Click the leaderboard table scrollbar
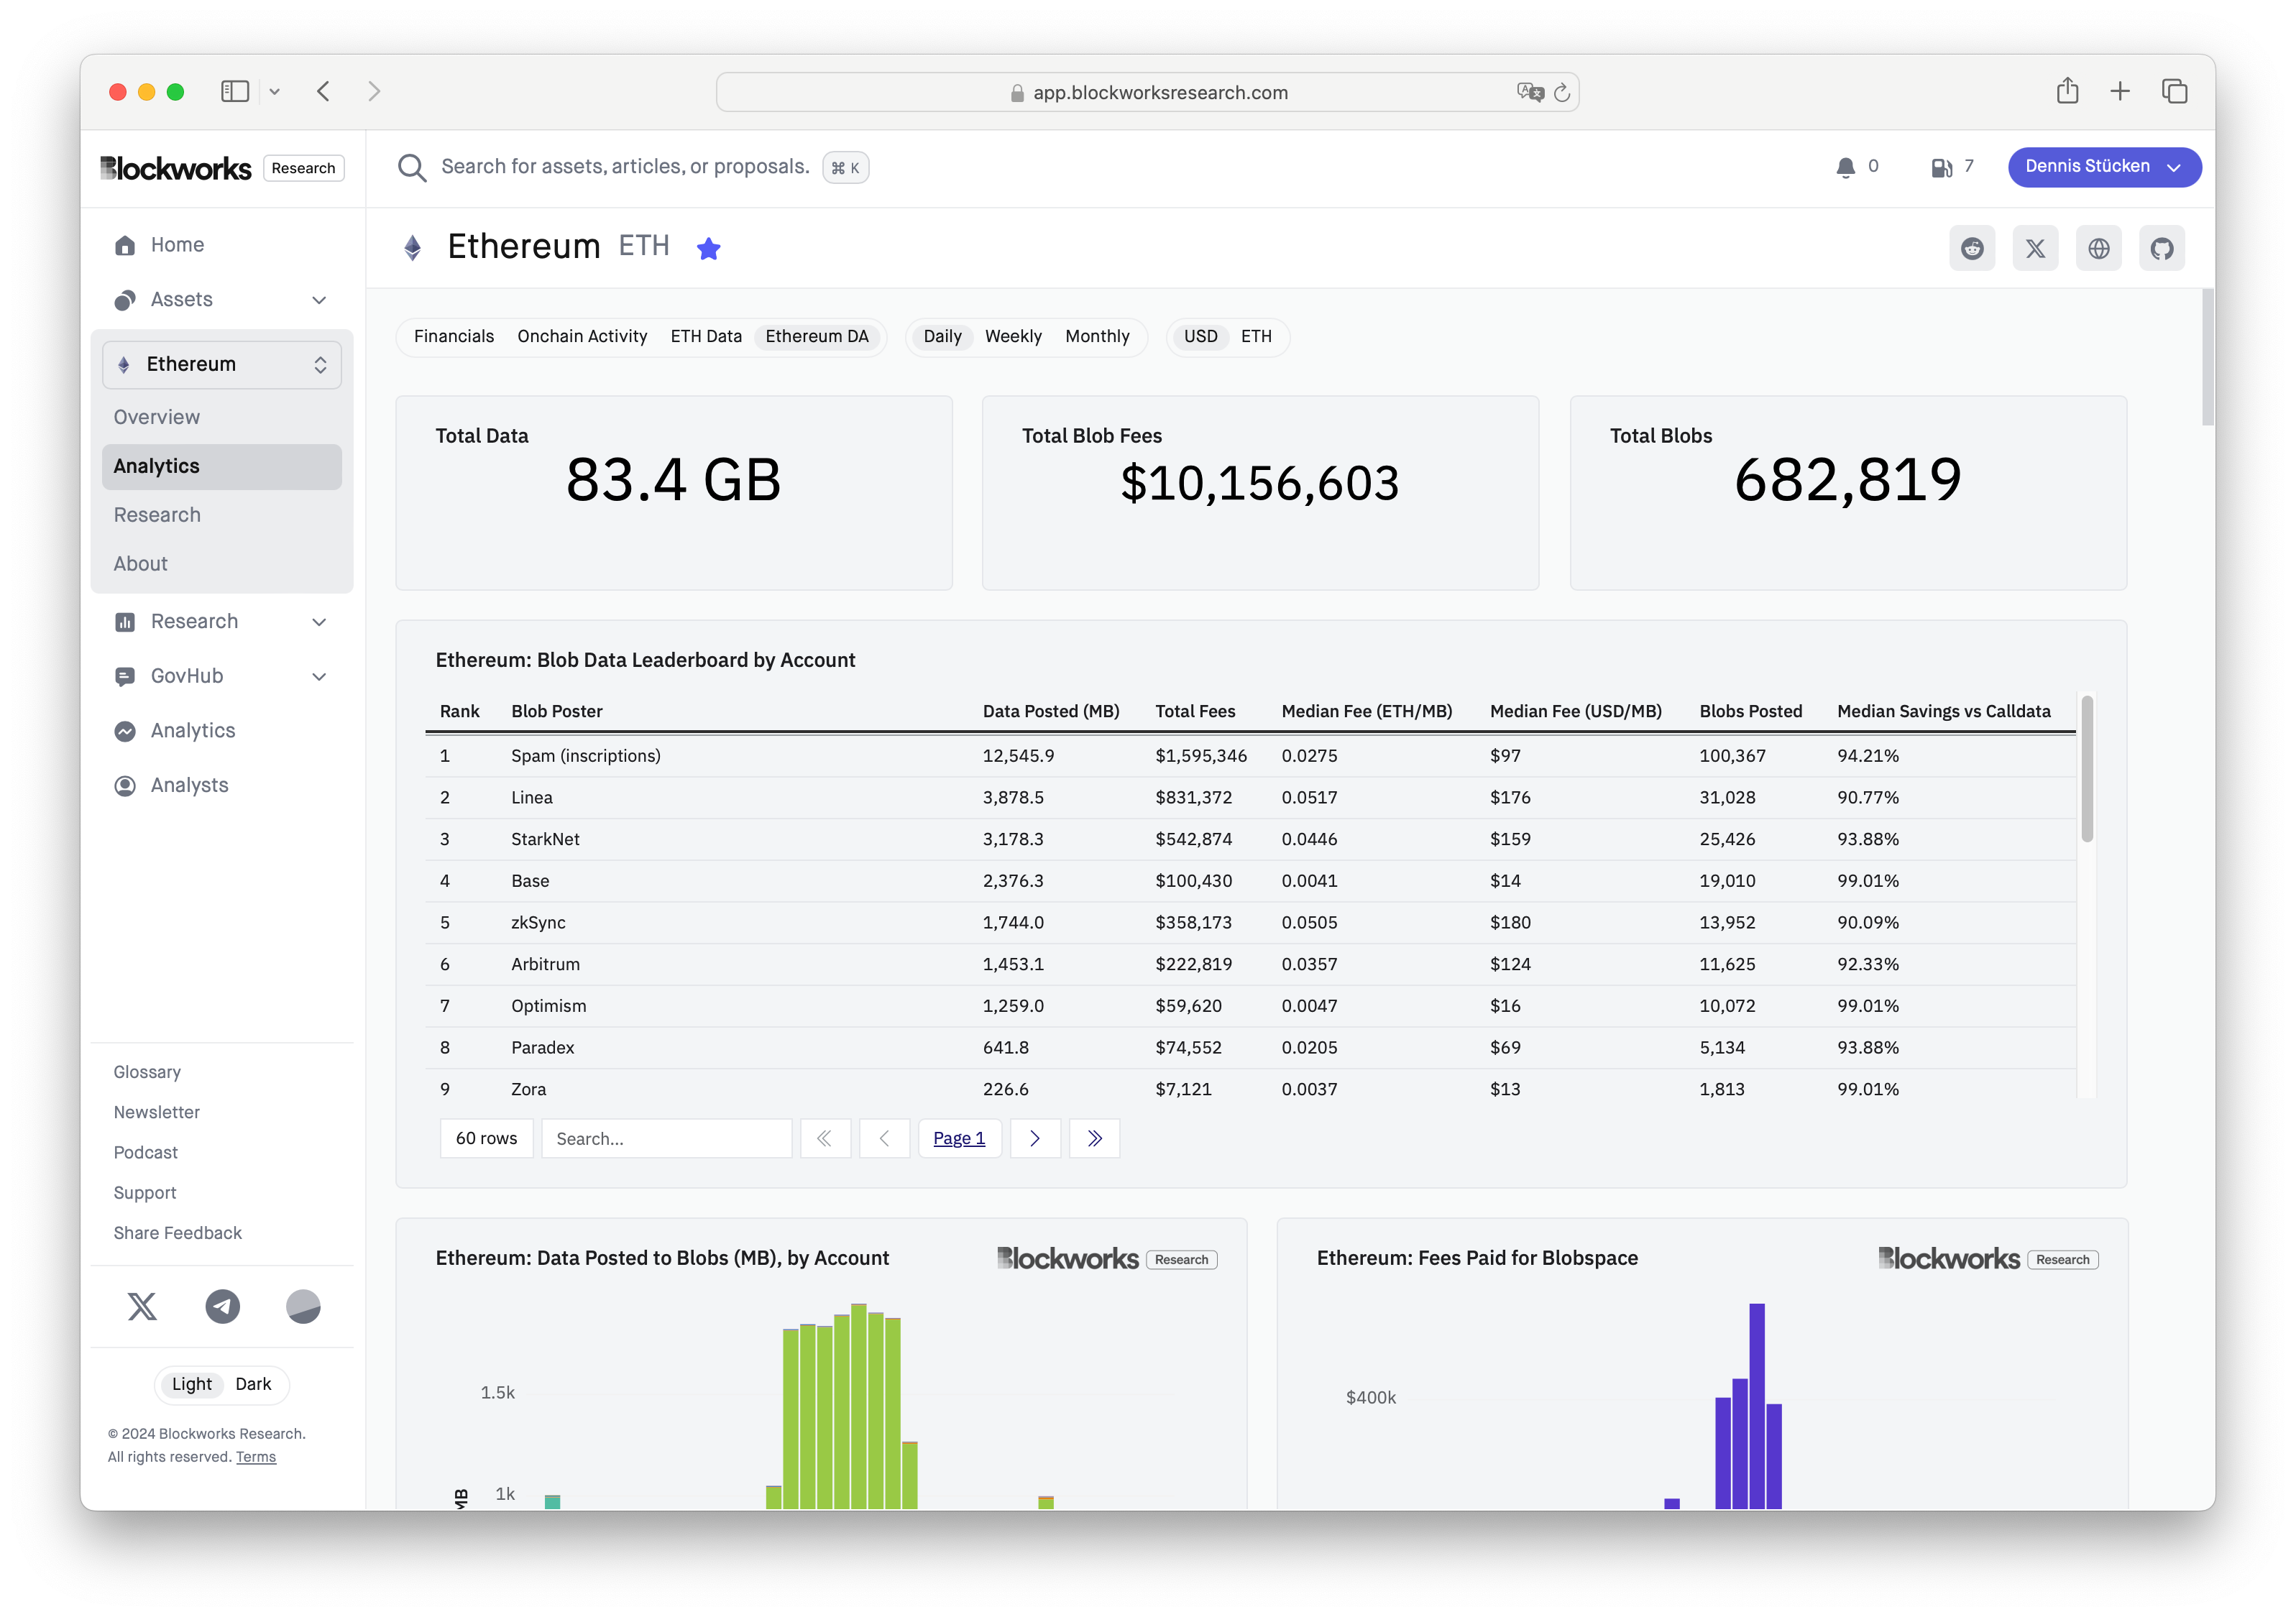2296x1617 pixels. [x=2087, y=769]
